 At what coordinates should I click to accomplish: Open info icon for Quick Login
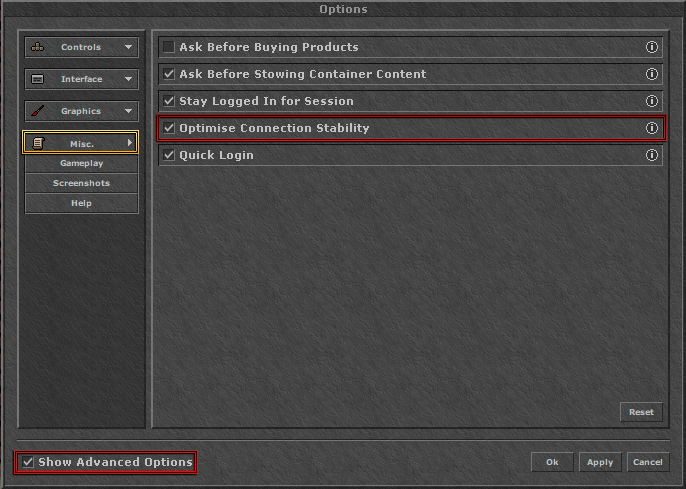pyautogui.click(x=652, y=155)
